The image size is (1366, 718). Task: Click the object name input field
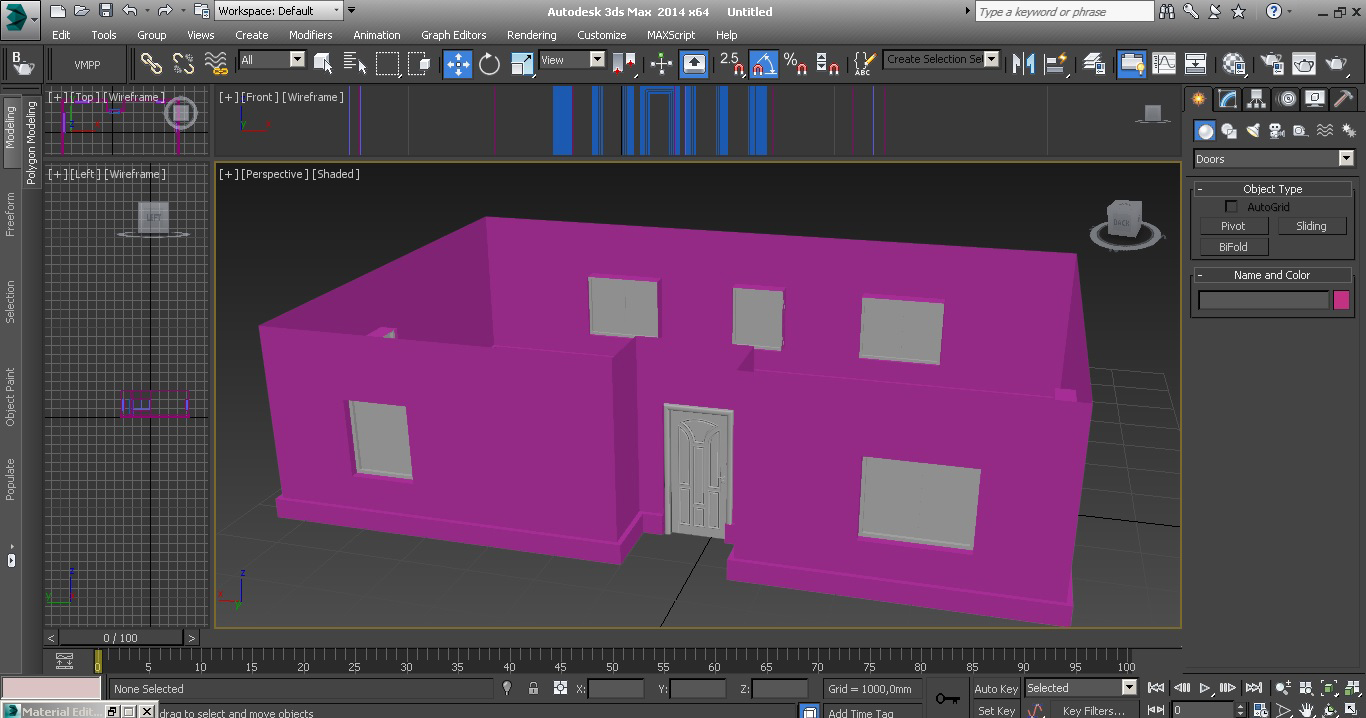(x=1264, y=300)
